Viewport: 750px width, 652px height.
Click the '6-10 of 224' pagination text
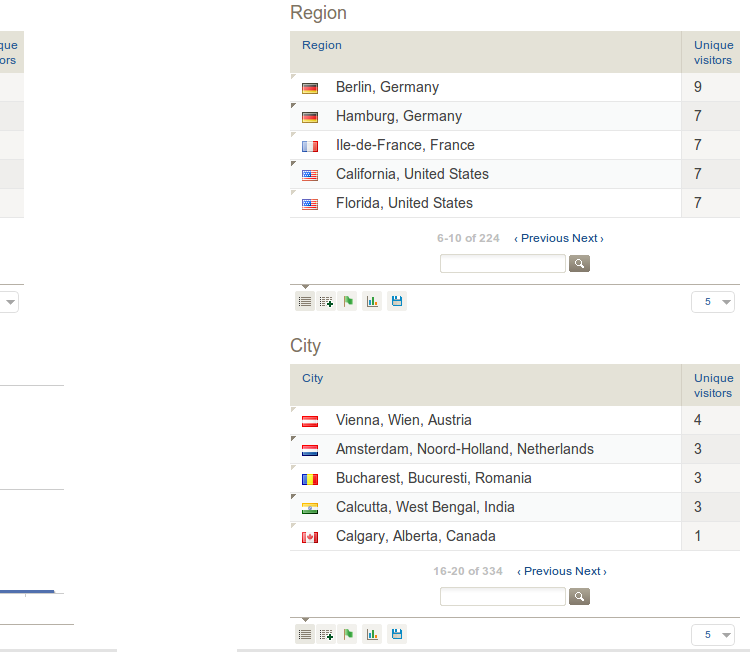[468, 238]
